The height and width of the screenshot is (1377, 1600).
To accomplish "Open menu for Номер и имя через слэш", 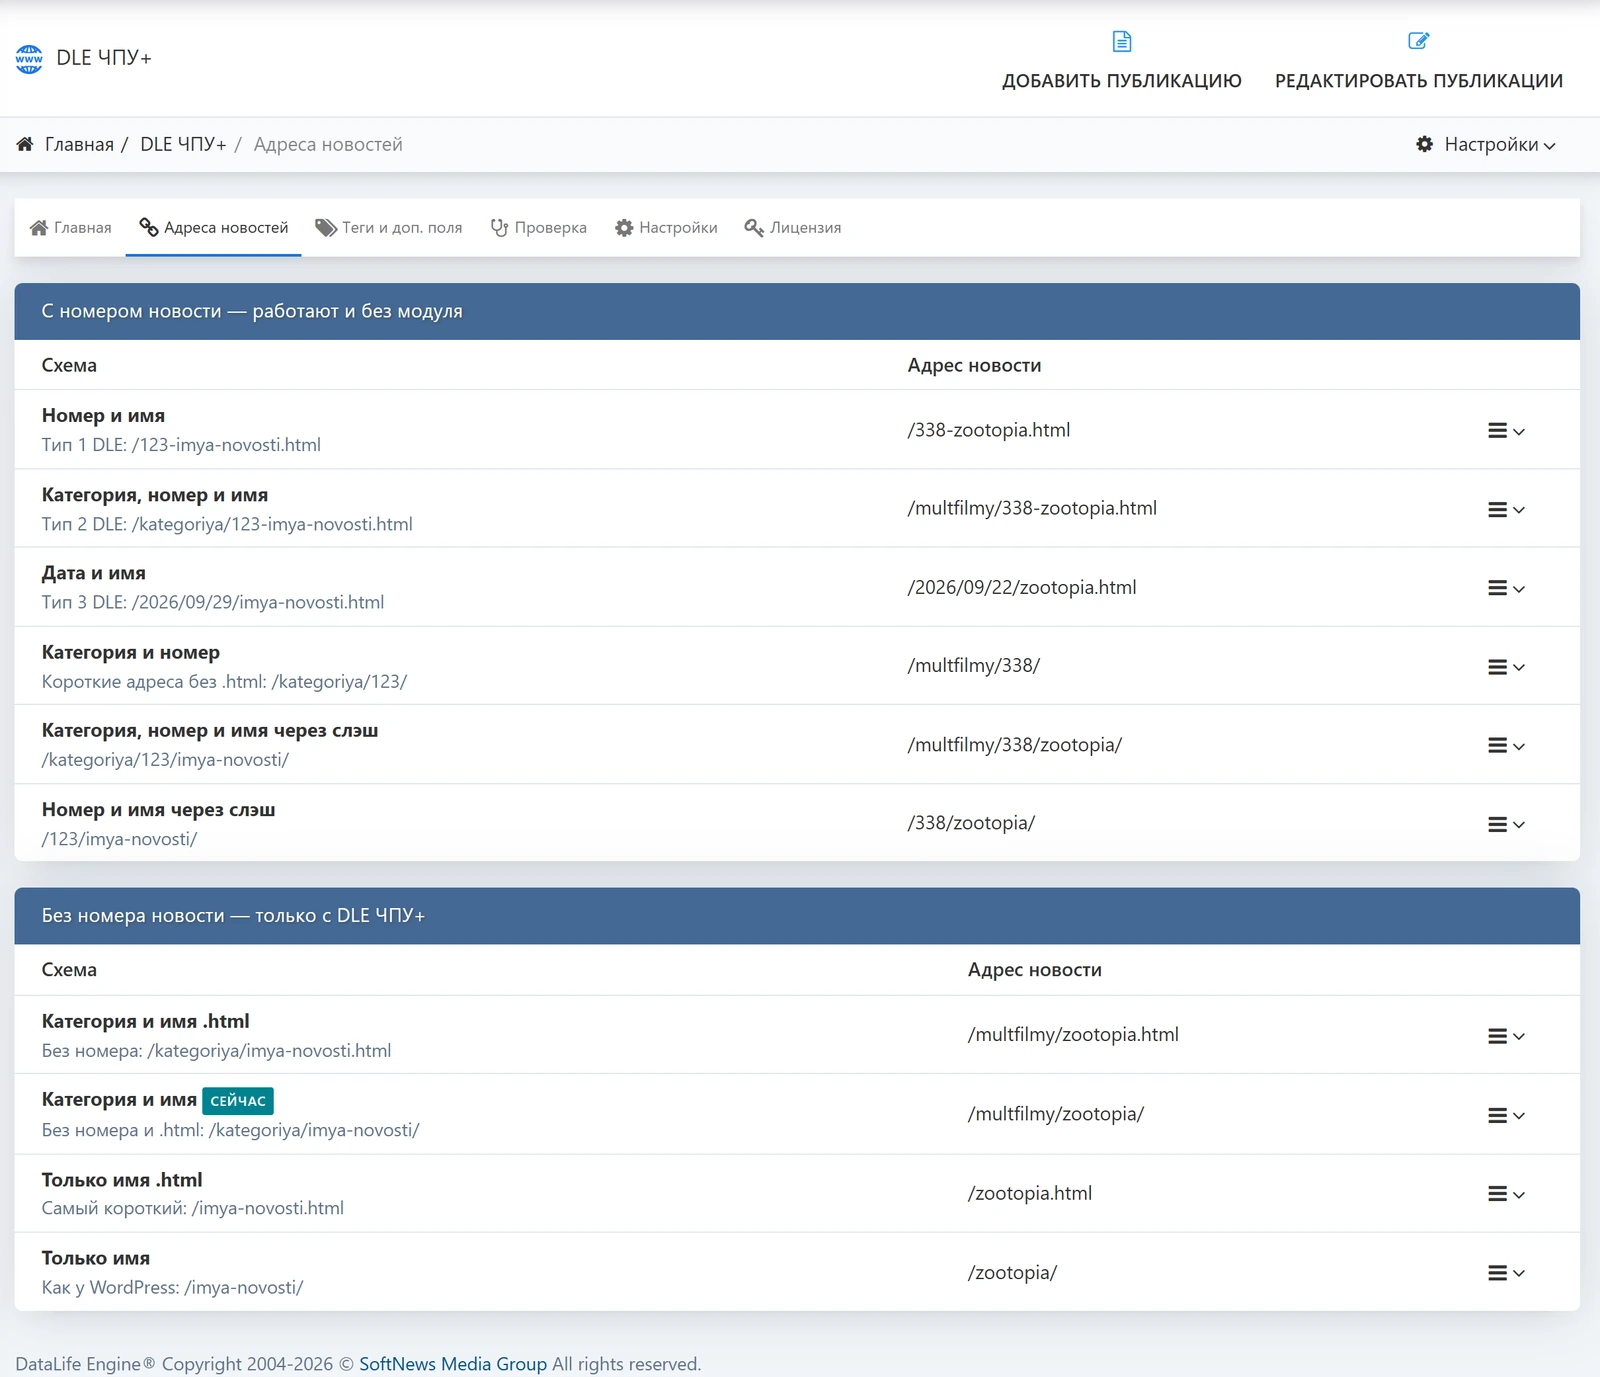I will click(x=1506, y=825).
